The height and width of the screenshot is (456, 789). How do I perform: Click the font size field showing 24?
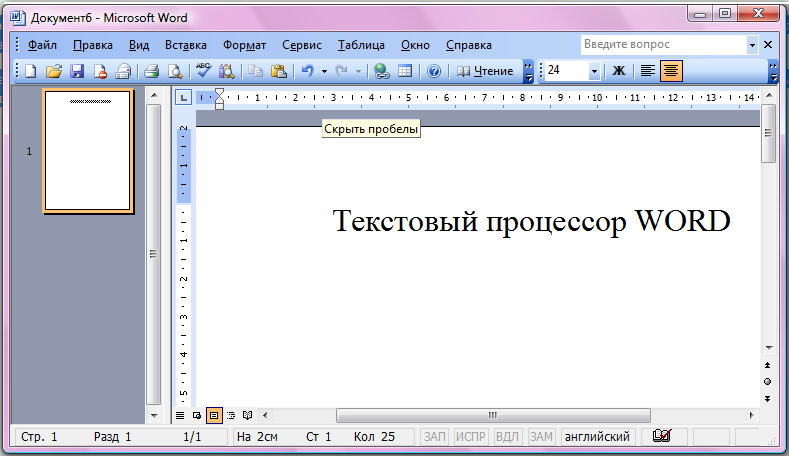click(567, 70)
